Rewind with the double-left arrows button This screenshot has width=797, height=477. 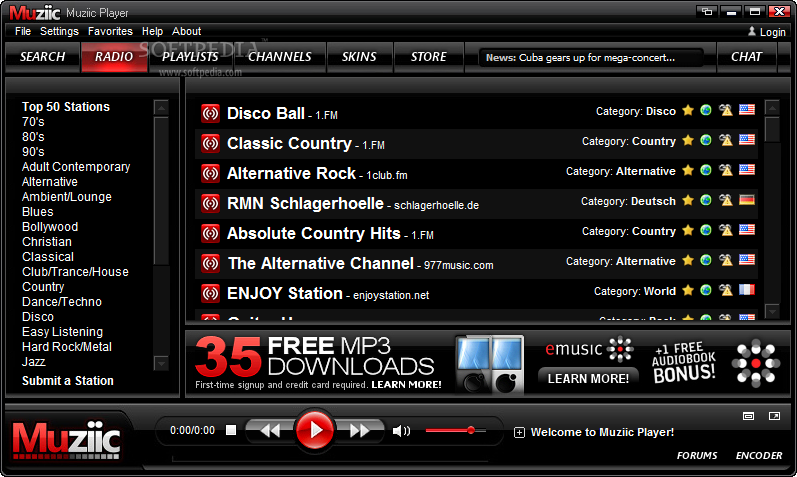tap(270, 431)
